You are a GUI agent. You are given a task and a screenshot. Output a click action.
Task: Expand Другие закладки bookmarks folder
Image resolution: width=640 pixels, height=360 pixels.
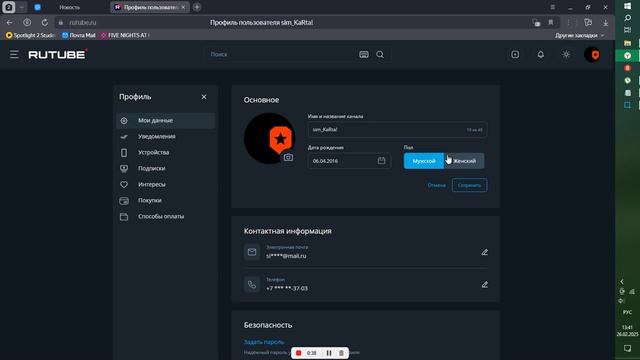click(580, 36)
